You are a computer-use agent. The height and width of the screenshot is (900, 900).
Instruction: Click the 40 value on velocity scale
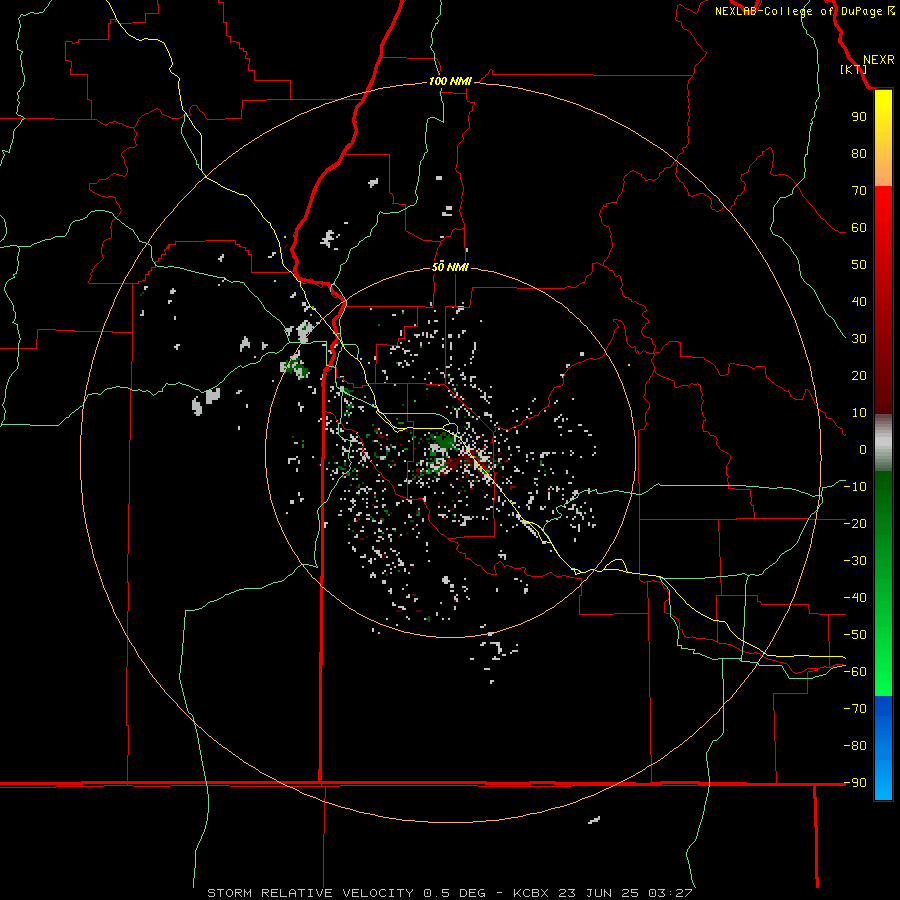pyautogui.click(x=859, y=302)
